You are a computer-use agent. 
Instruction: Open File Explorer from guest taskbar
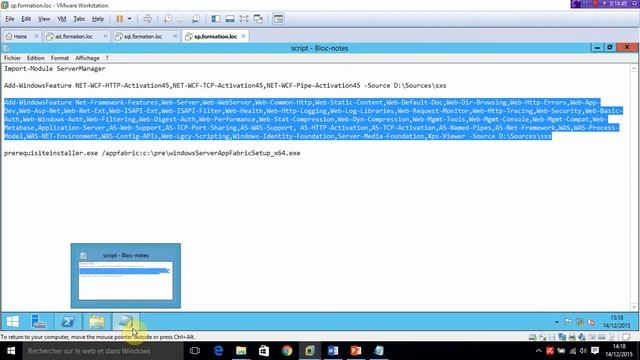[97, 322]
